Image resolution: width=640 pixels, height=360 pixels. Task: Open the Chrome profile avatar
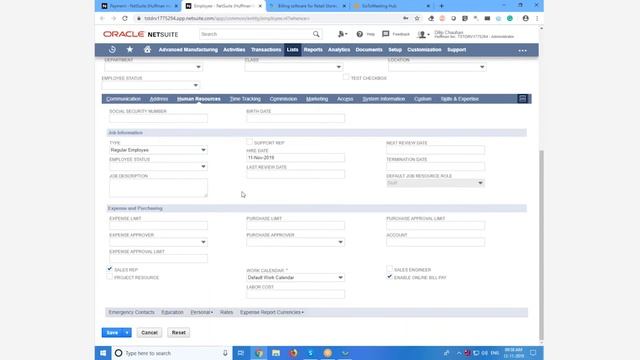[x=525, y=18]
